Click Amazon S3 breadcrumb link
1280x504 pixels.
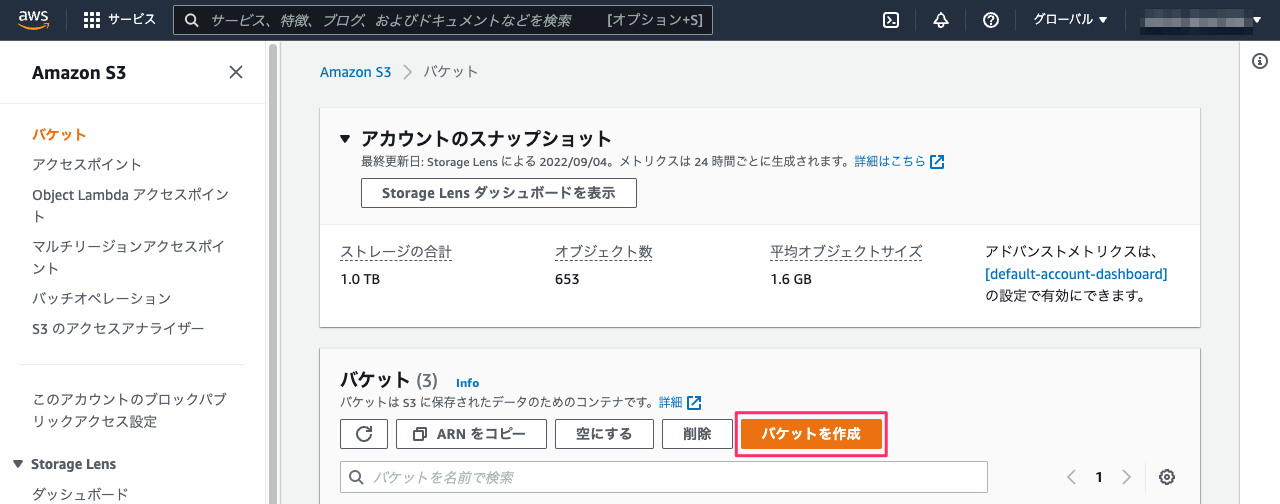(355, 72)
